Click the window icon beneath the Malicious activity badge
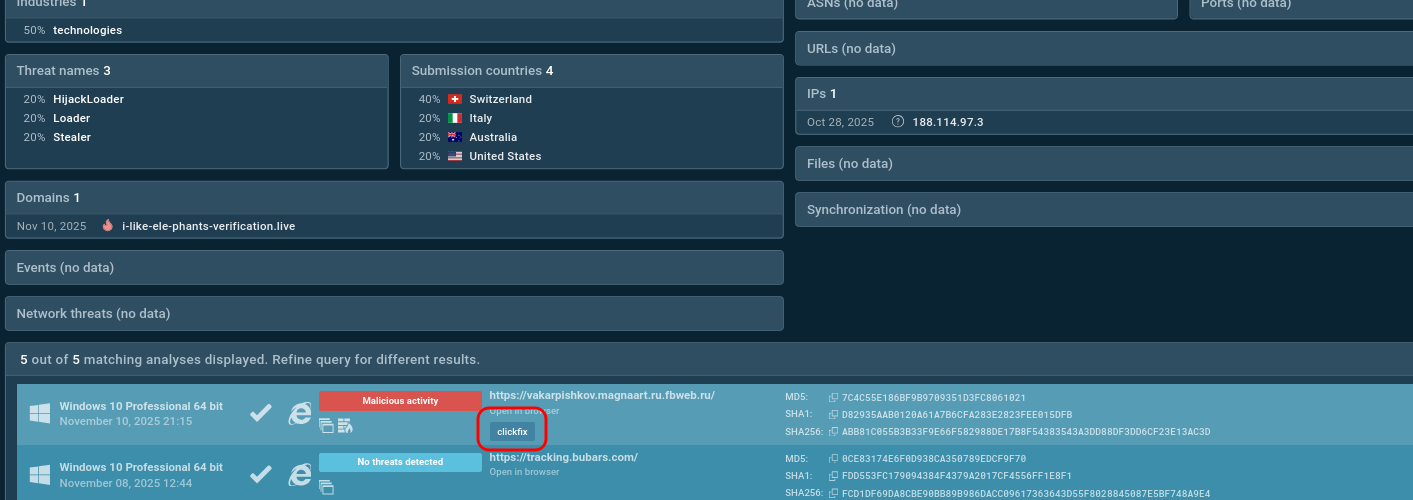 tap(326, 426)
